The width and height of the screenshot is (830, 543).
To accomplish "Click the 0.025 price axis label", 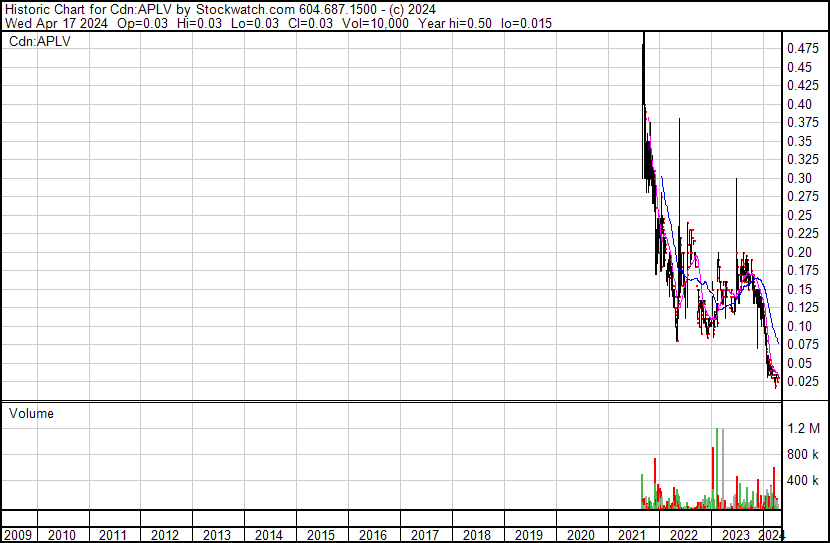I will tap(803, 381).
